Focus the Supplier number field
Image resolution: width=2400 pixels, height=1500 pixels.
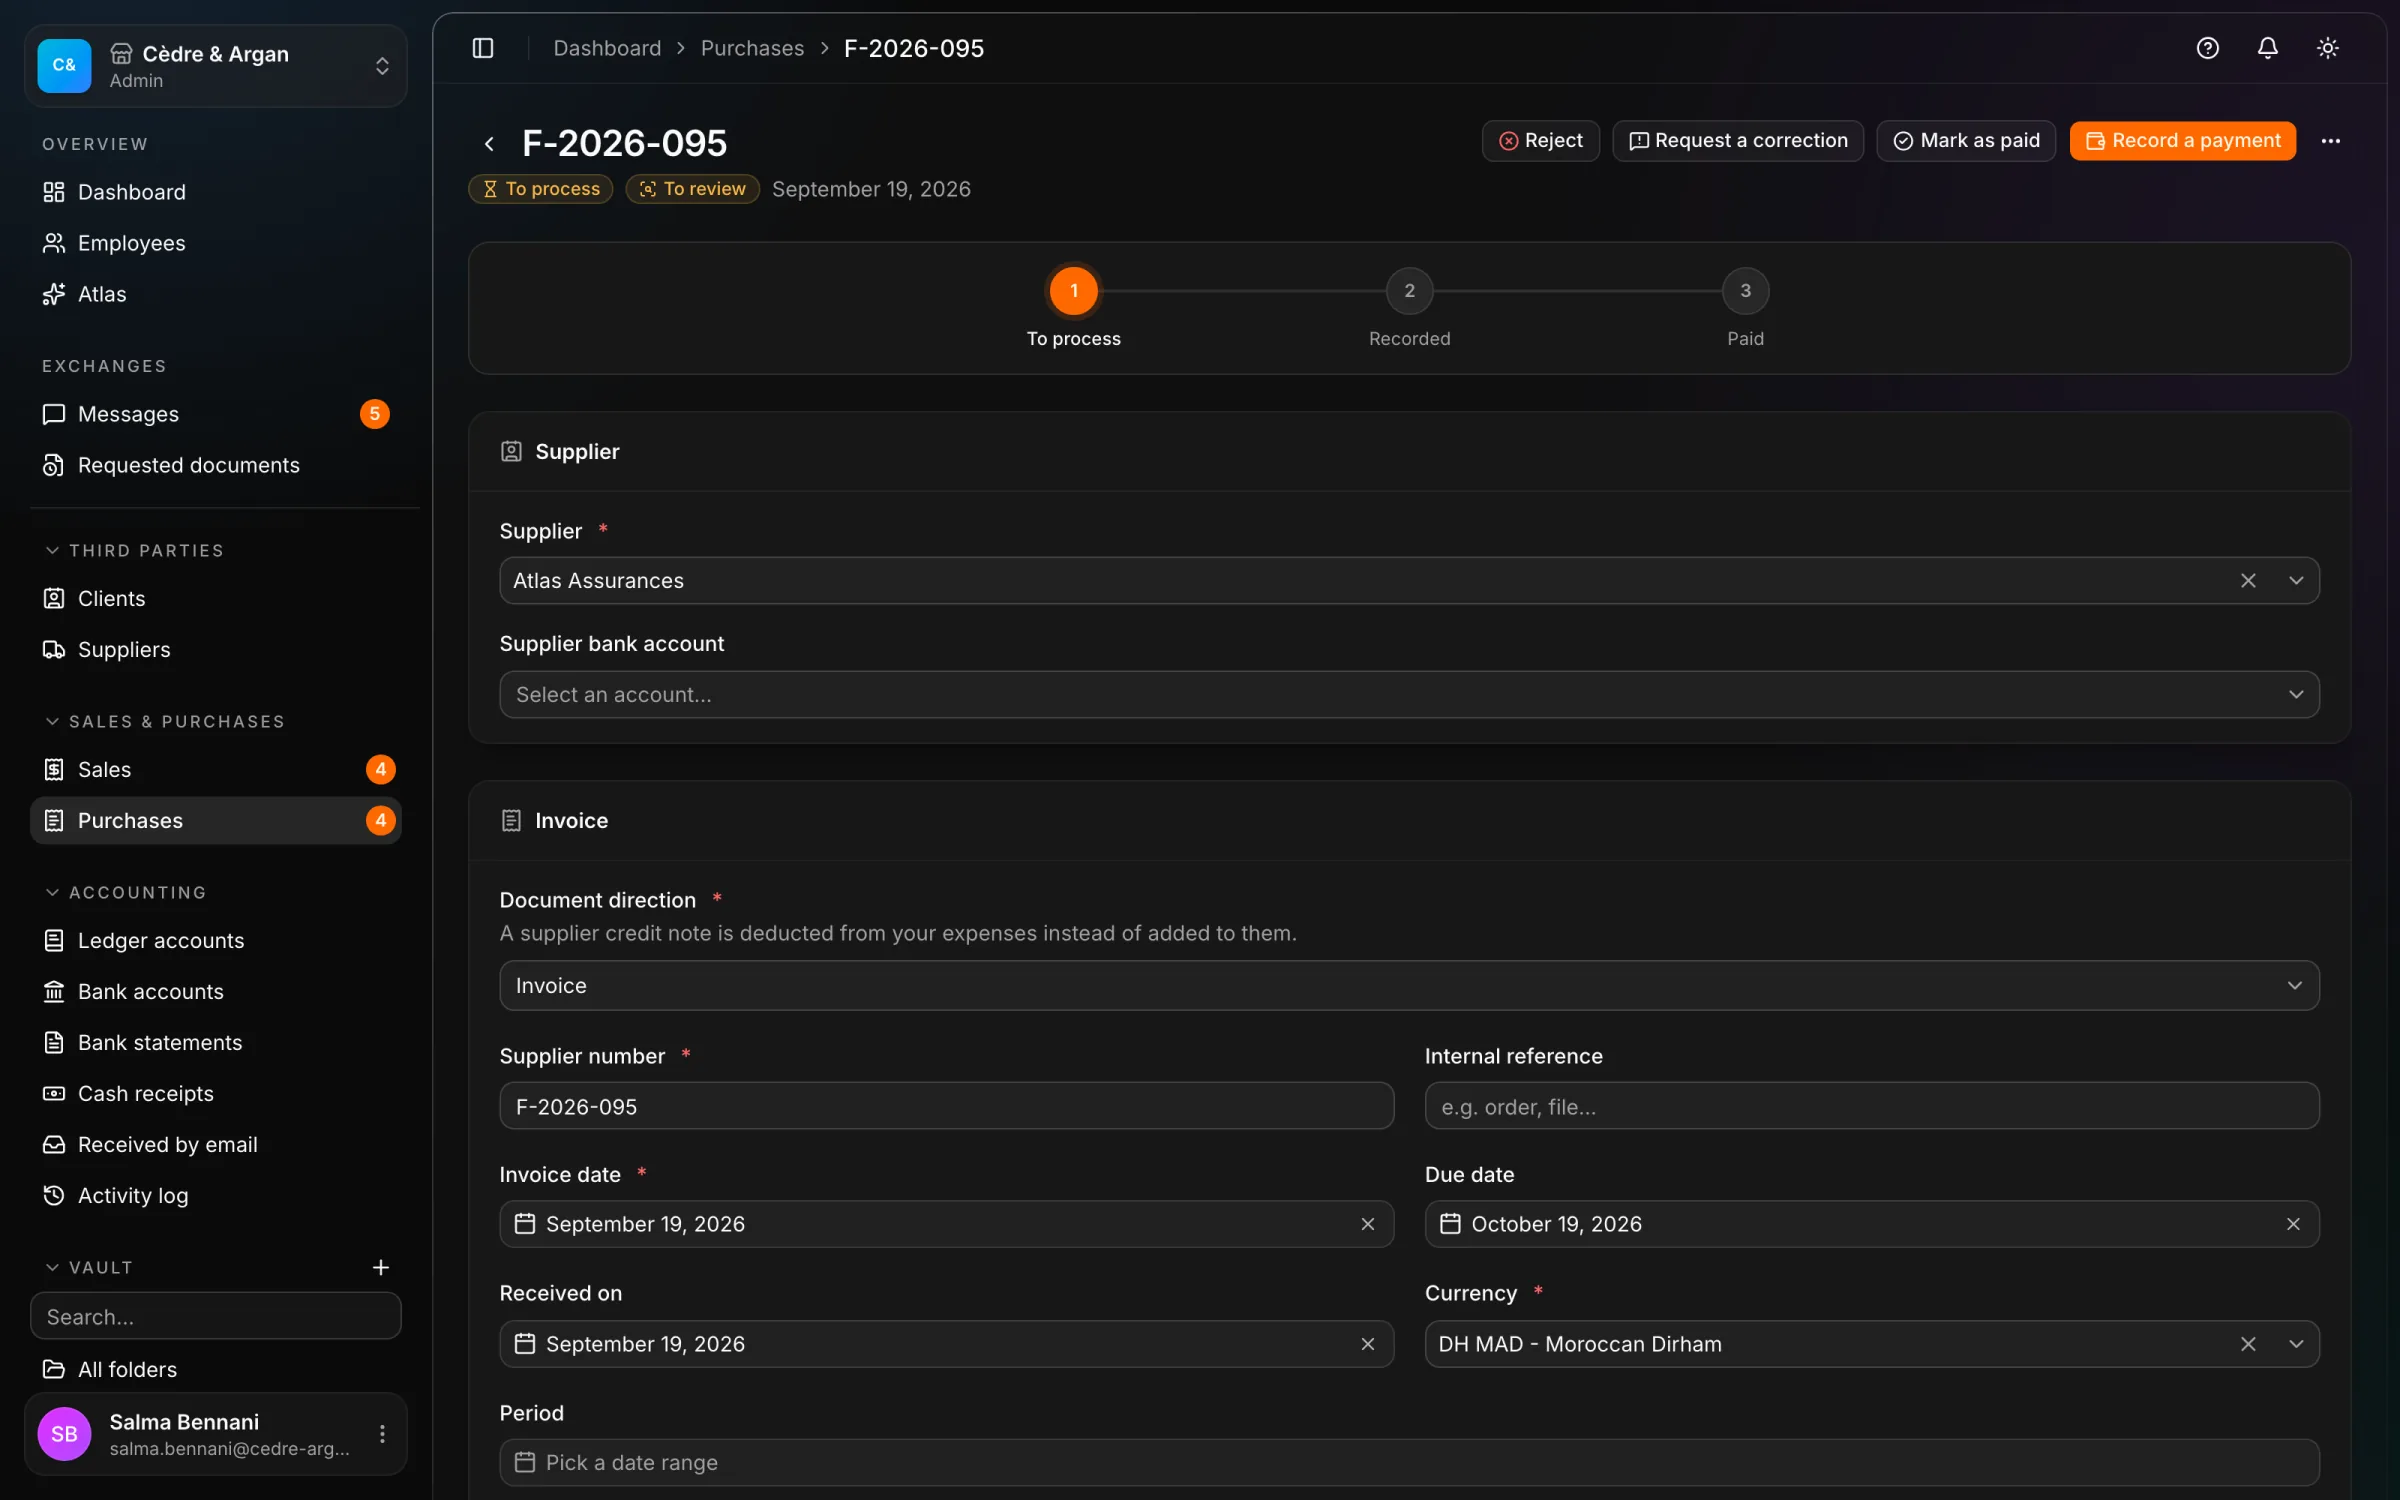(x=946, y=1106)
